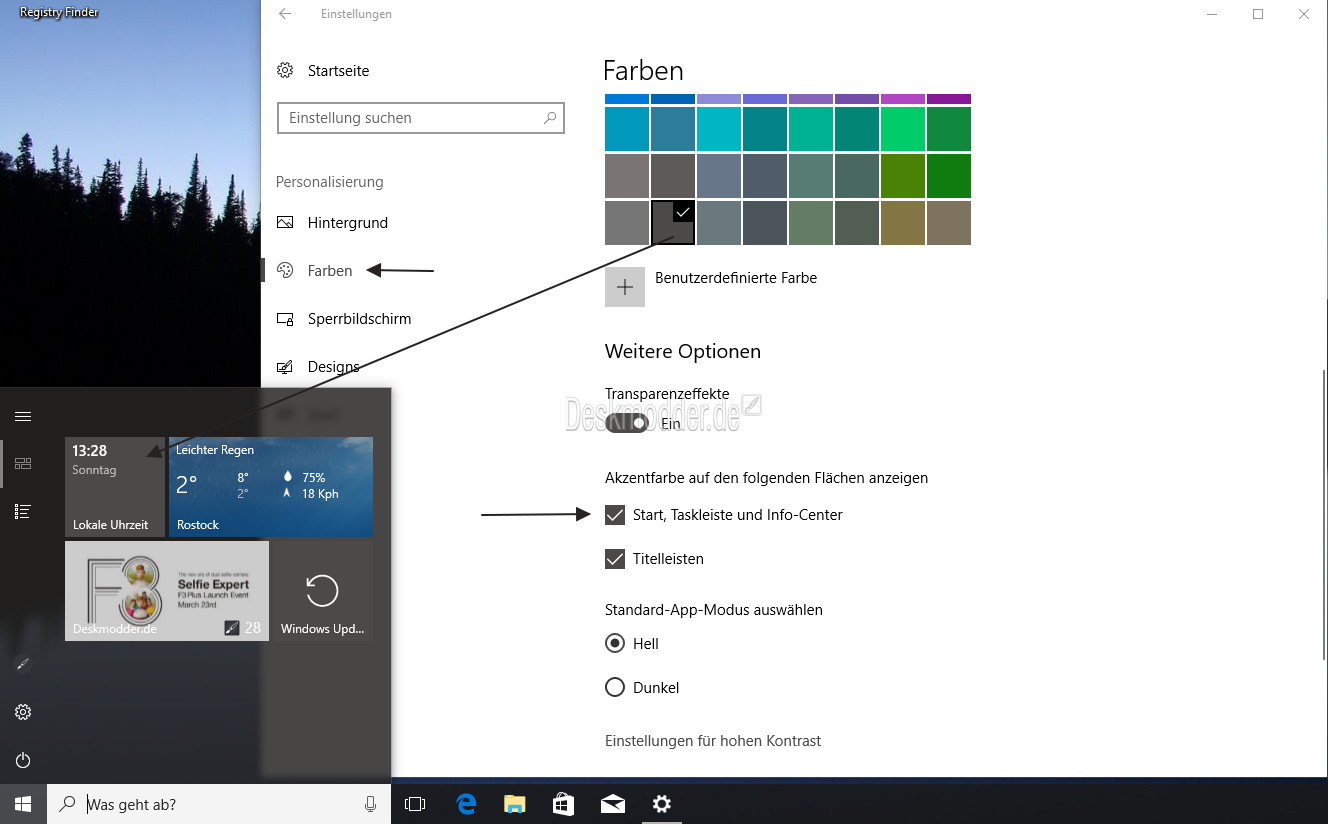Image resolution: width=1328 pixels, height=824 pixels.
Task: Click the Cortana 'Was geht ab?' search box
Action: pos(219,804)
